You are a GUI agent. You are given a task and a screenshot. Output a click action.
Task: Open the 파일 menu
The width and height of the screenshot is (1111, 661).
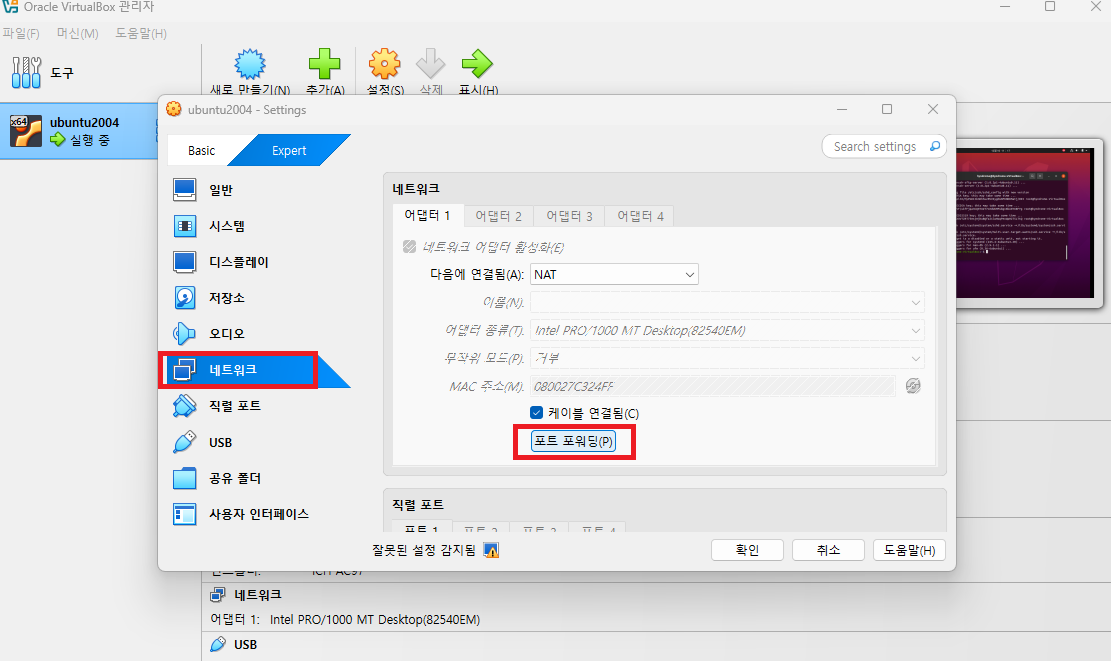[21, 33]
